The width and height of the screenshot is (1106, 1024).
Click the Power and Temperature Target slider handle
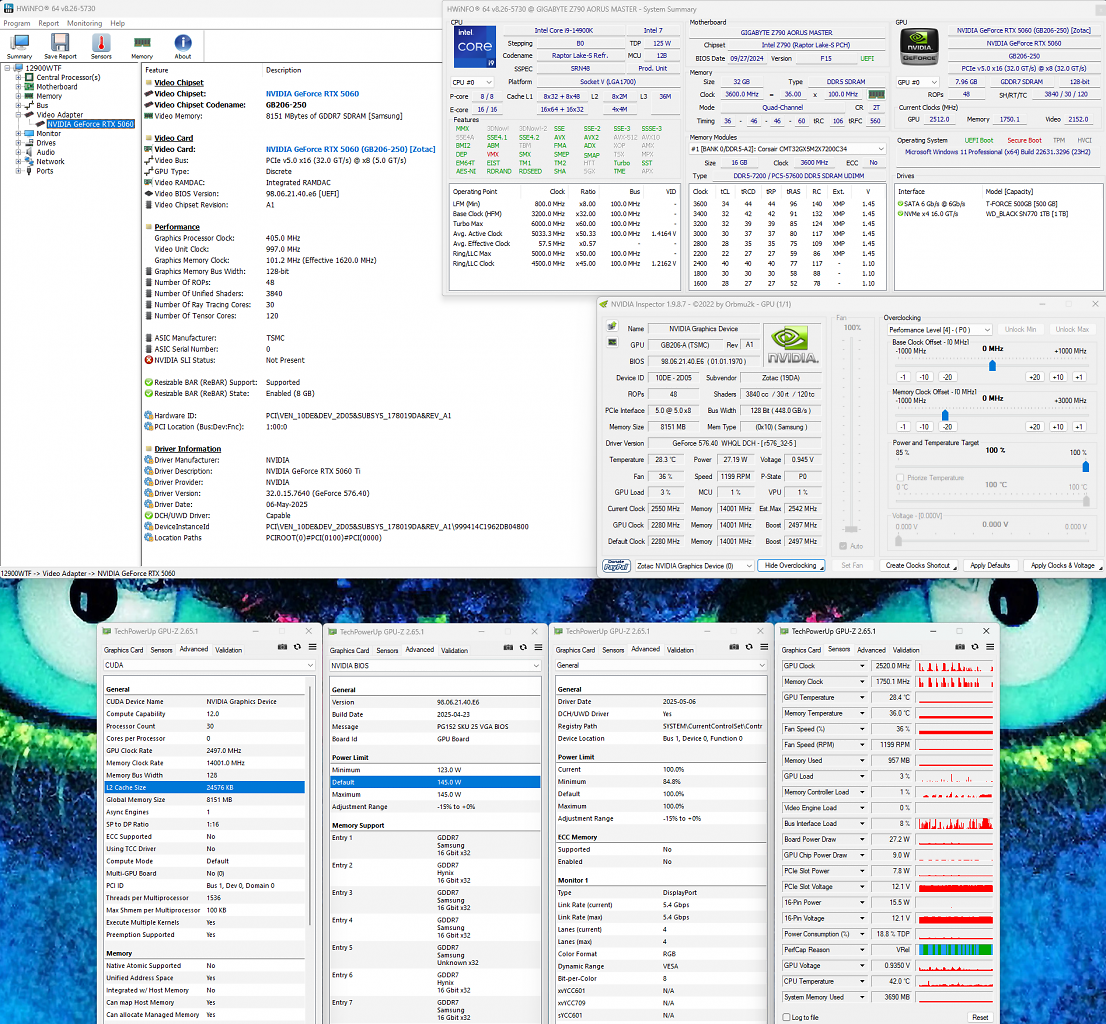[1086, 466]
